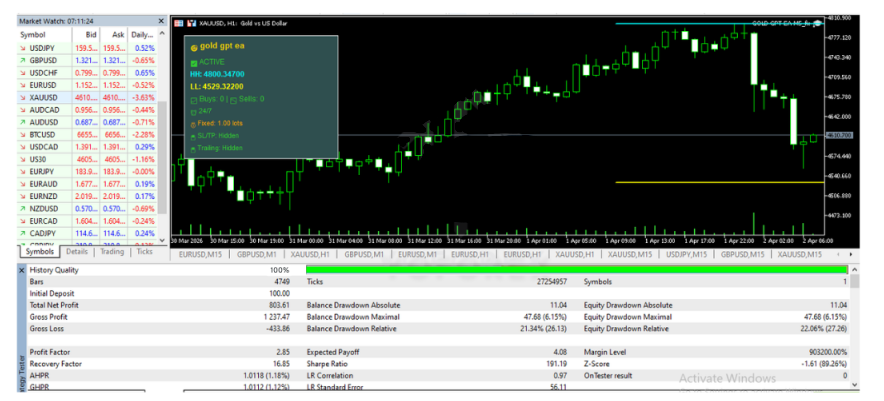Click the Total Net Profit value 803.61
Screen dimensions: 884x401
(280, 305)
